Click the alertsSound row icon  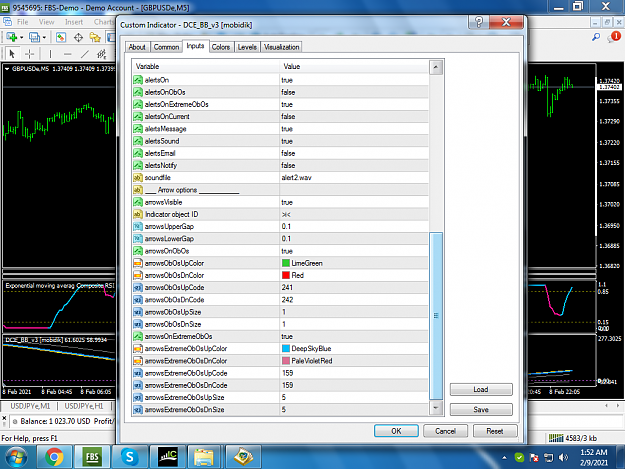point(138,141)
